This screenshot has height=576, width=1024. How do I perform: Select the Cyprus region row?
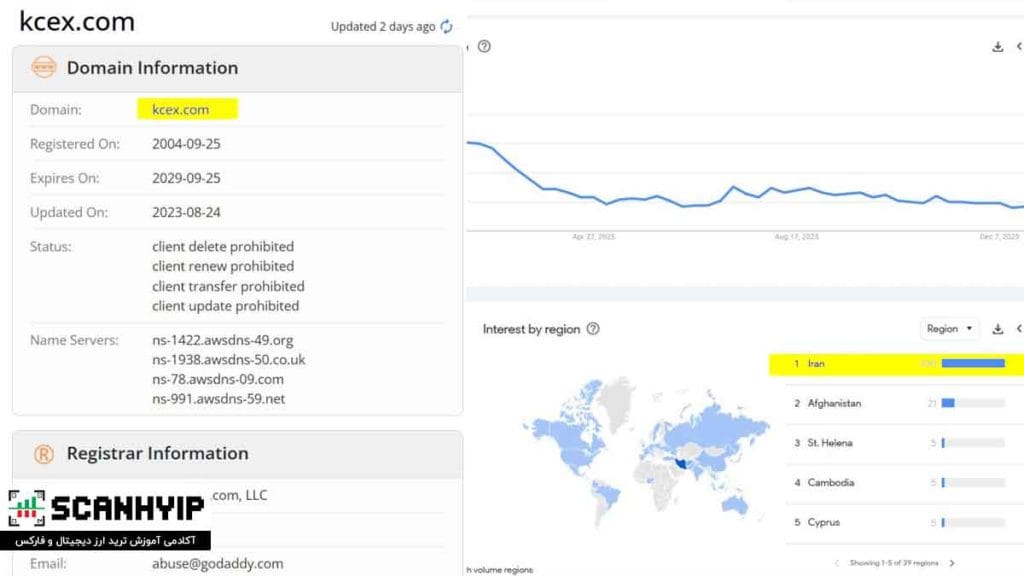tap(896, 522)
